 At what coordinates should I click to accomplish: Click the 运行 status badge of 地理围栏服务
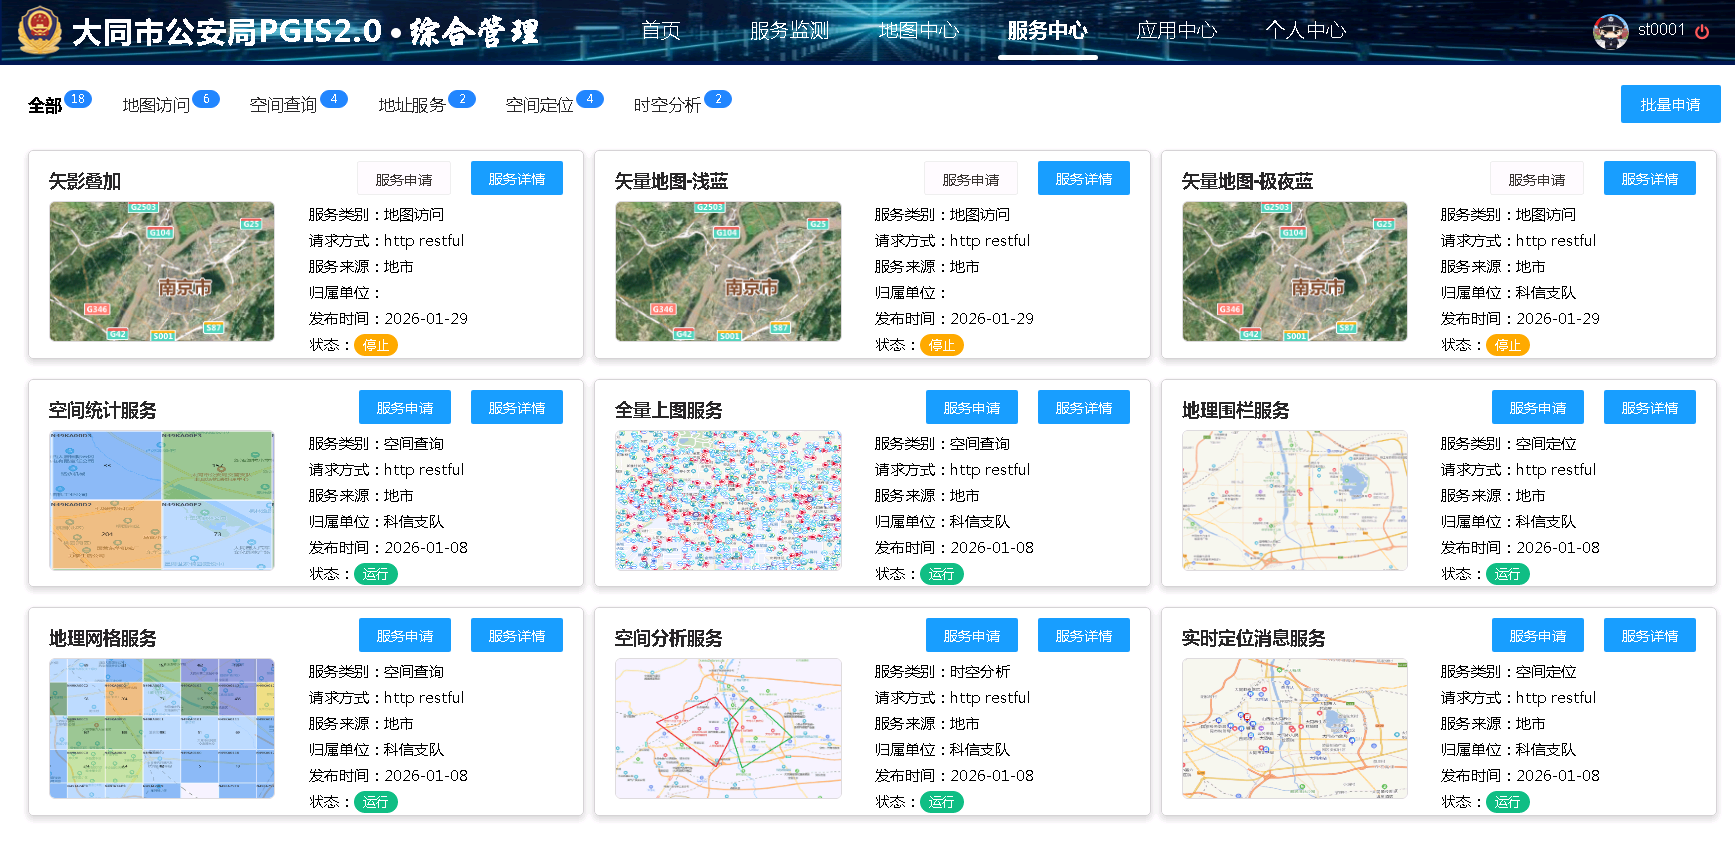[1508, 574]
